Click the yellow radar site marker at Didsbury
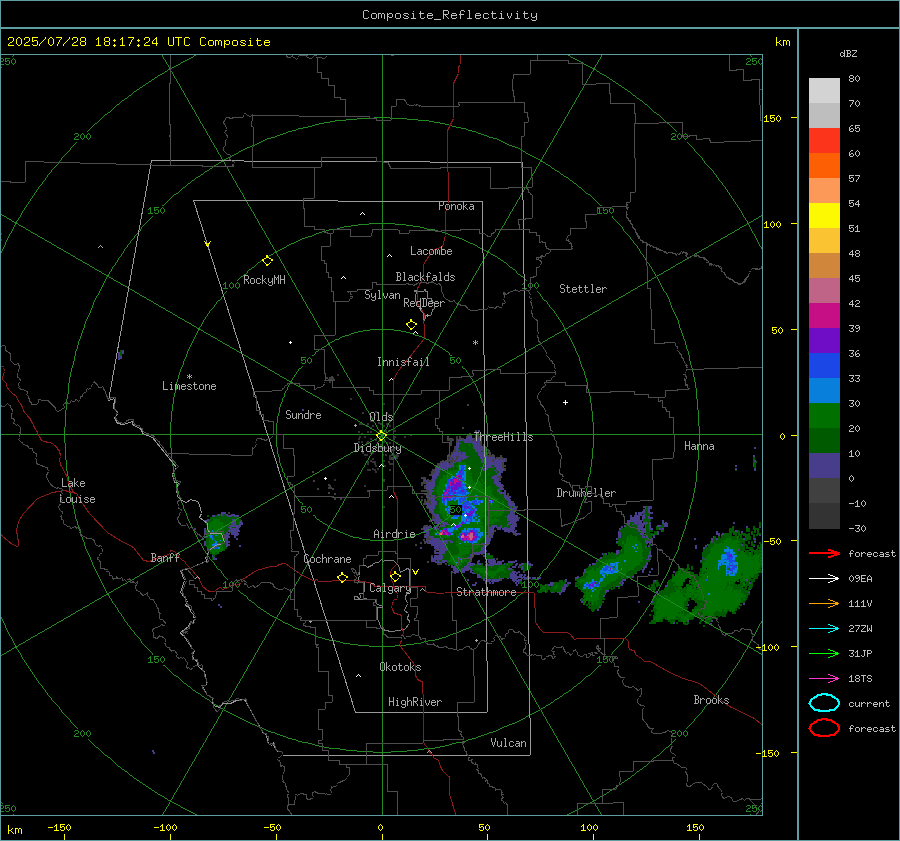This screenshot has width=900, height=841. click(381, 436)
